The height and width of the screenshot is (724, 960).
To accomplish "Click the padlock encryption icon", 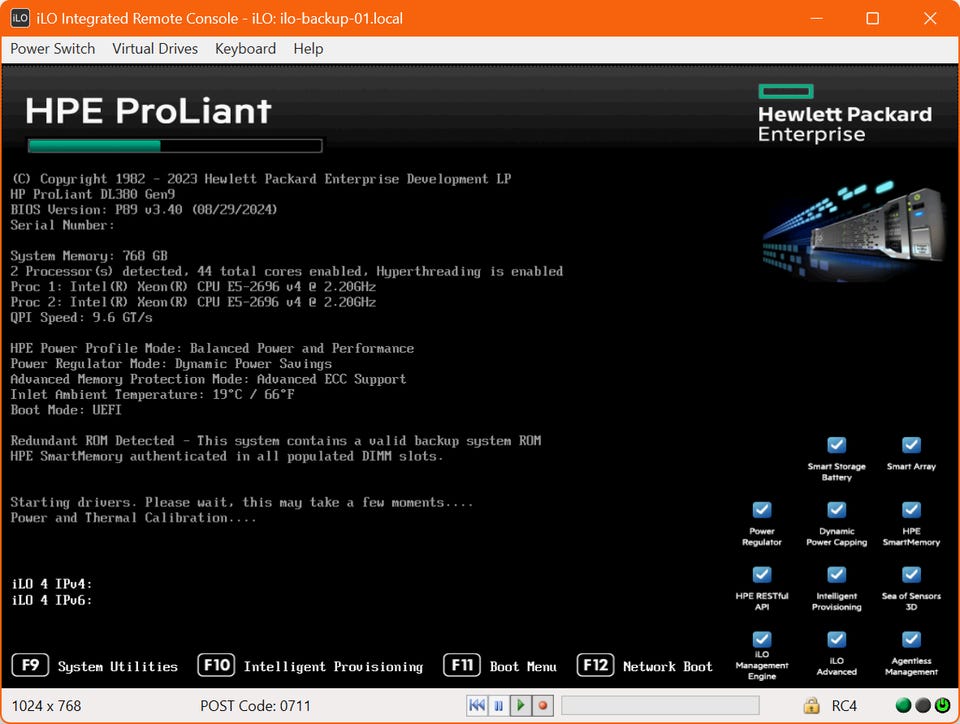I will tap(811, 706).
